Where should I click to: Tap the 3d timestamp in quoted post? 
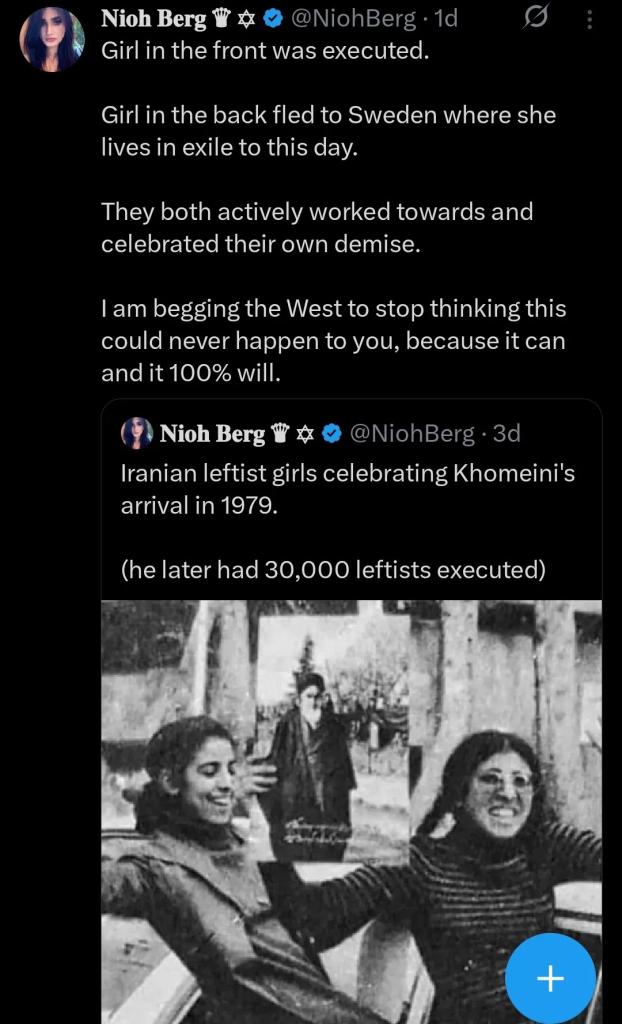507,433
